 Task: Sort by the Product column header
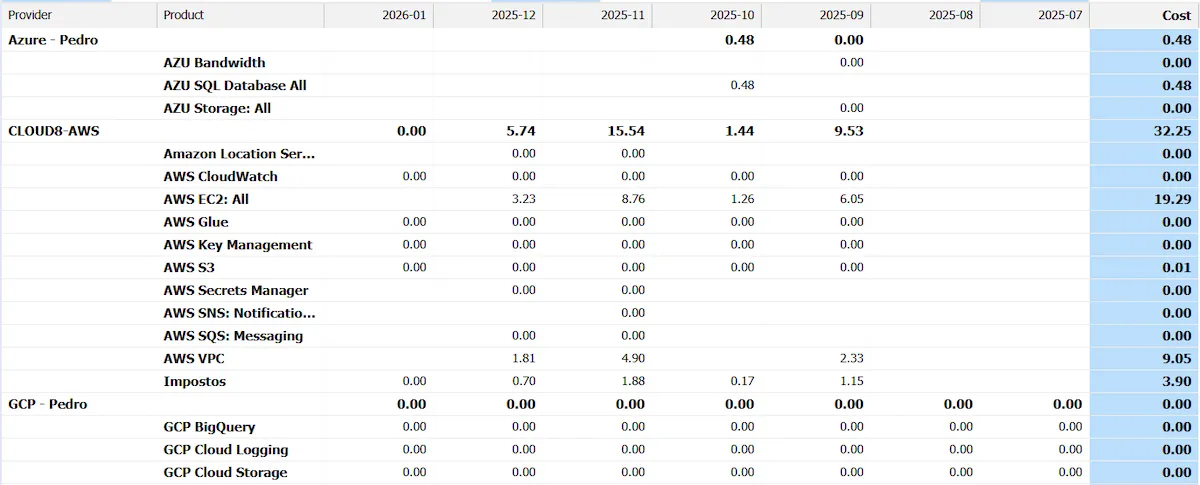[240, 15]
